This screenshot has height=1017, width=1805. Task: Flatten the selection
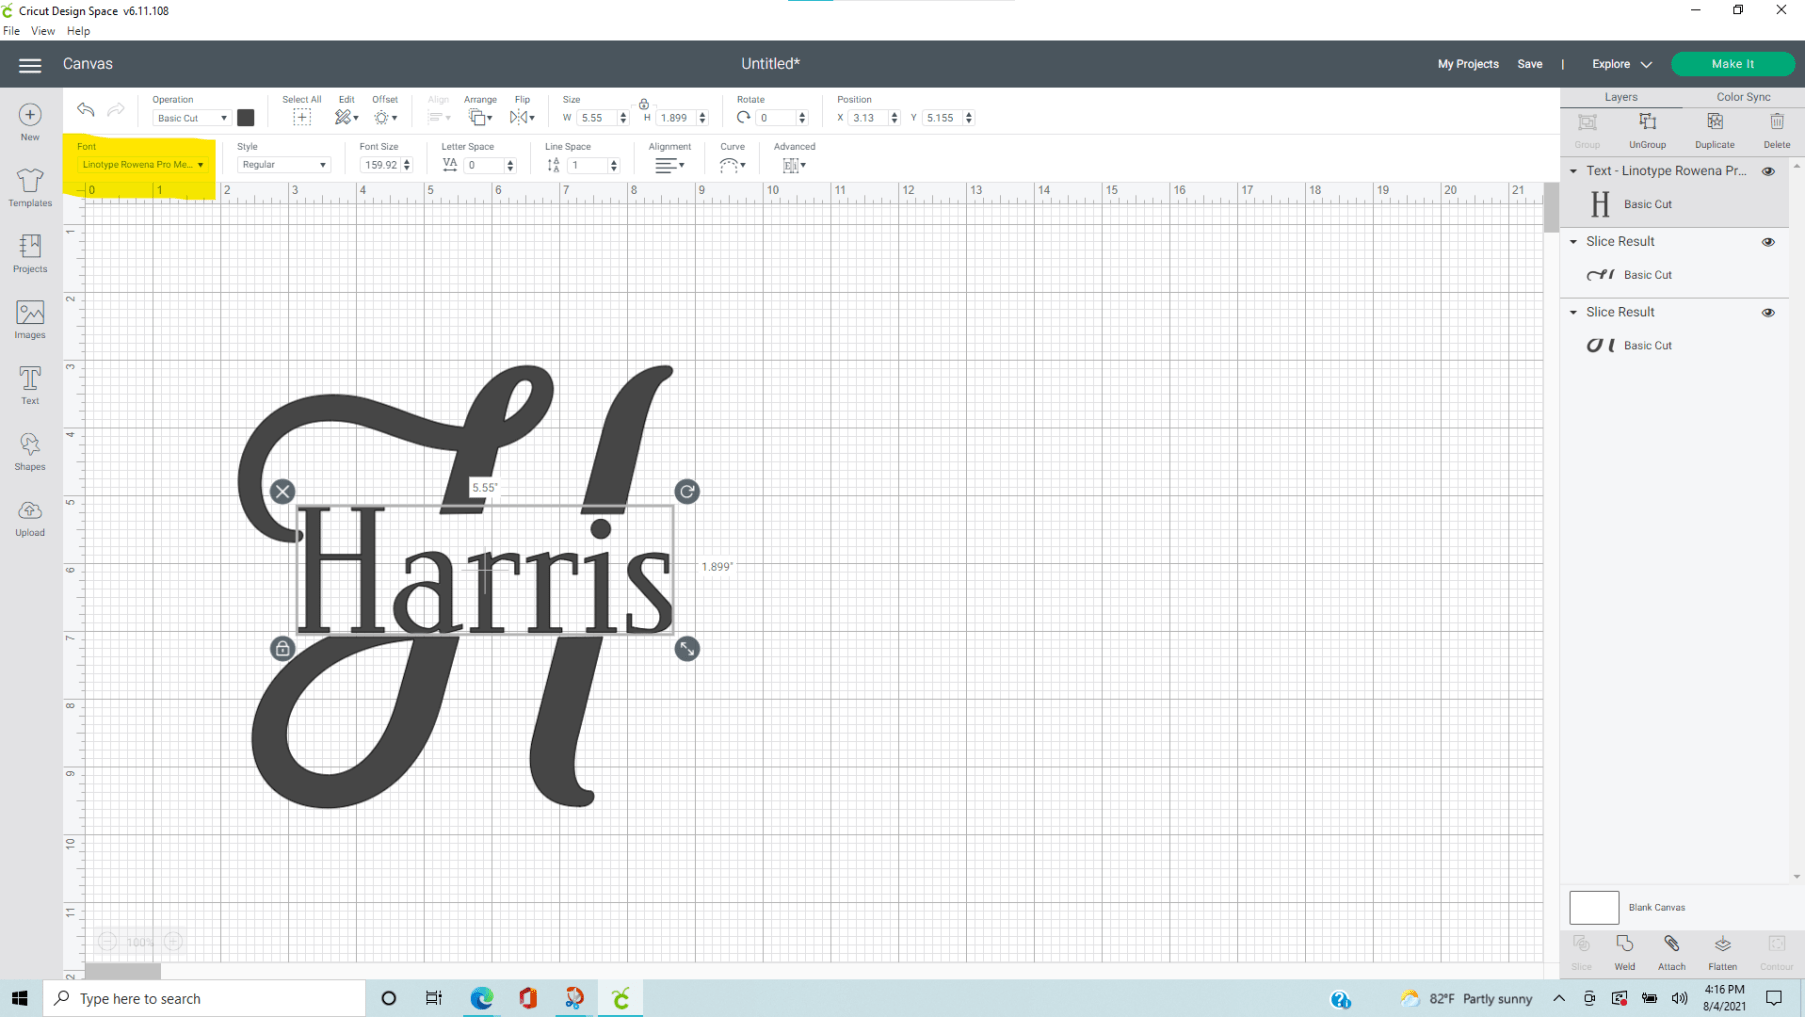[1722, 950]
